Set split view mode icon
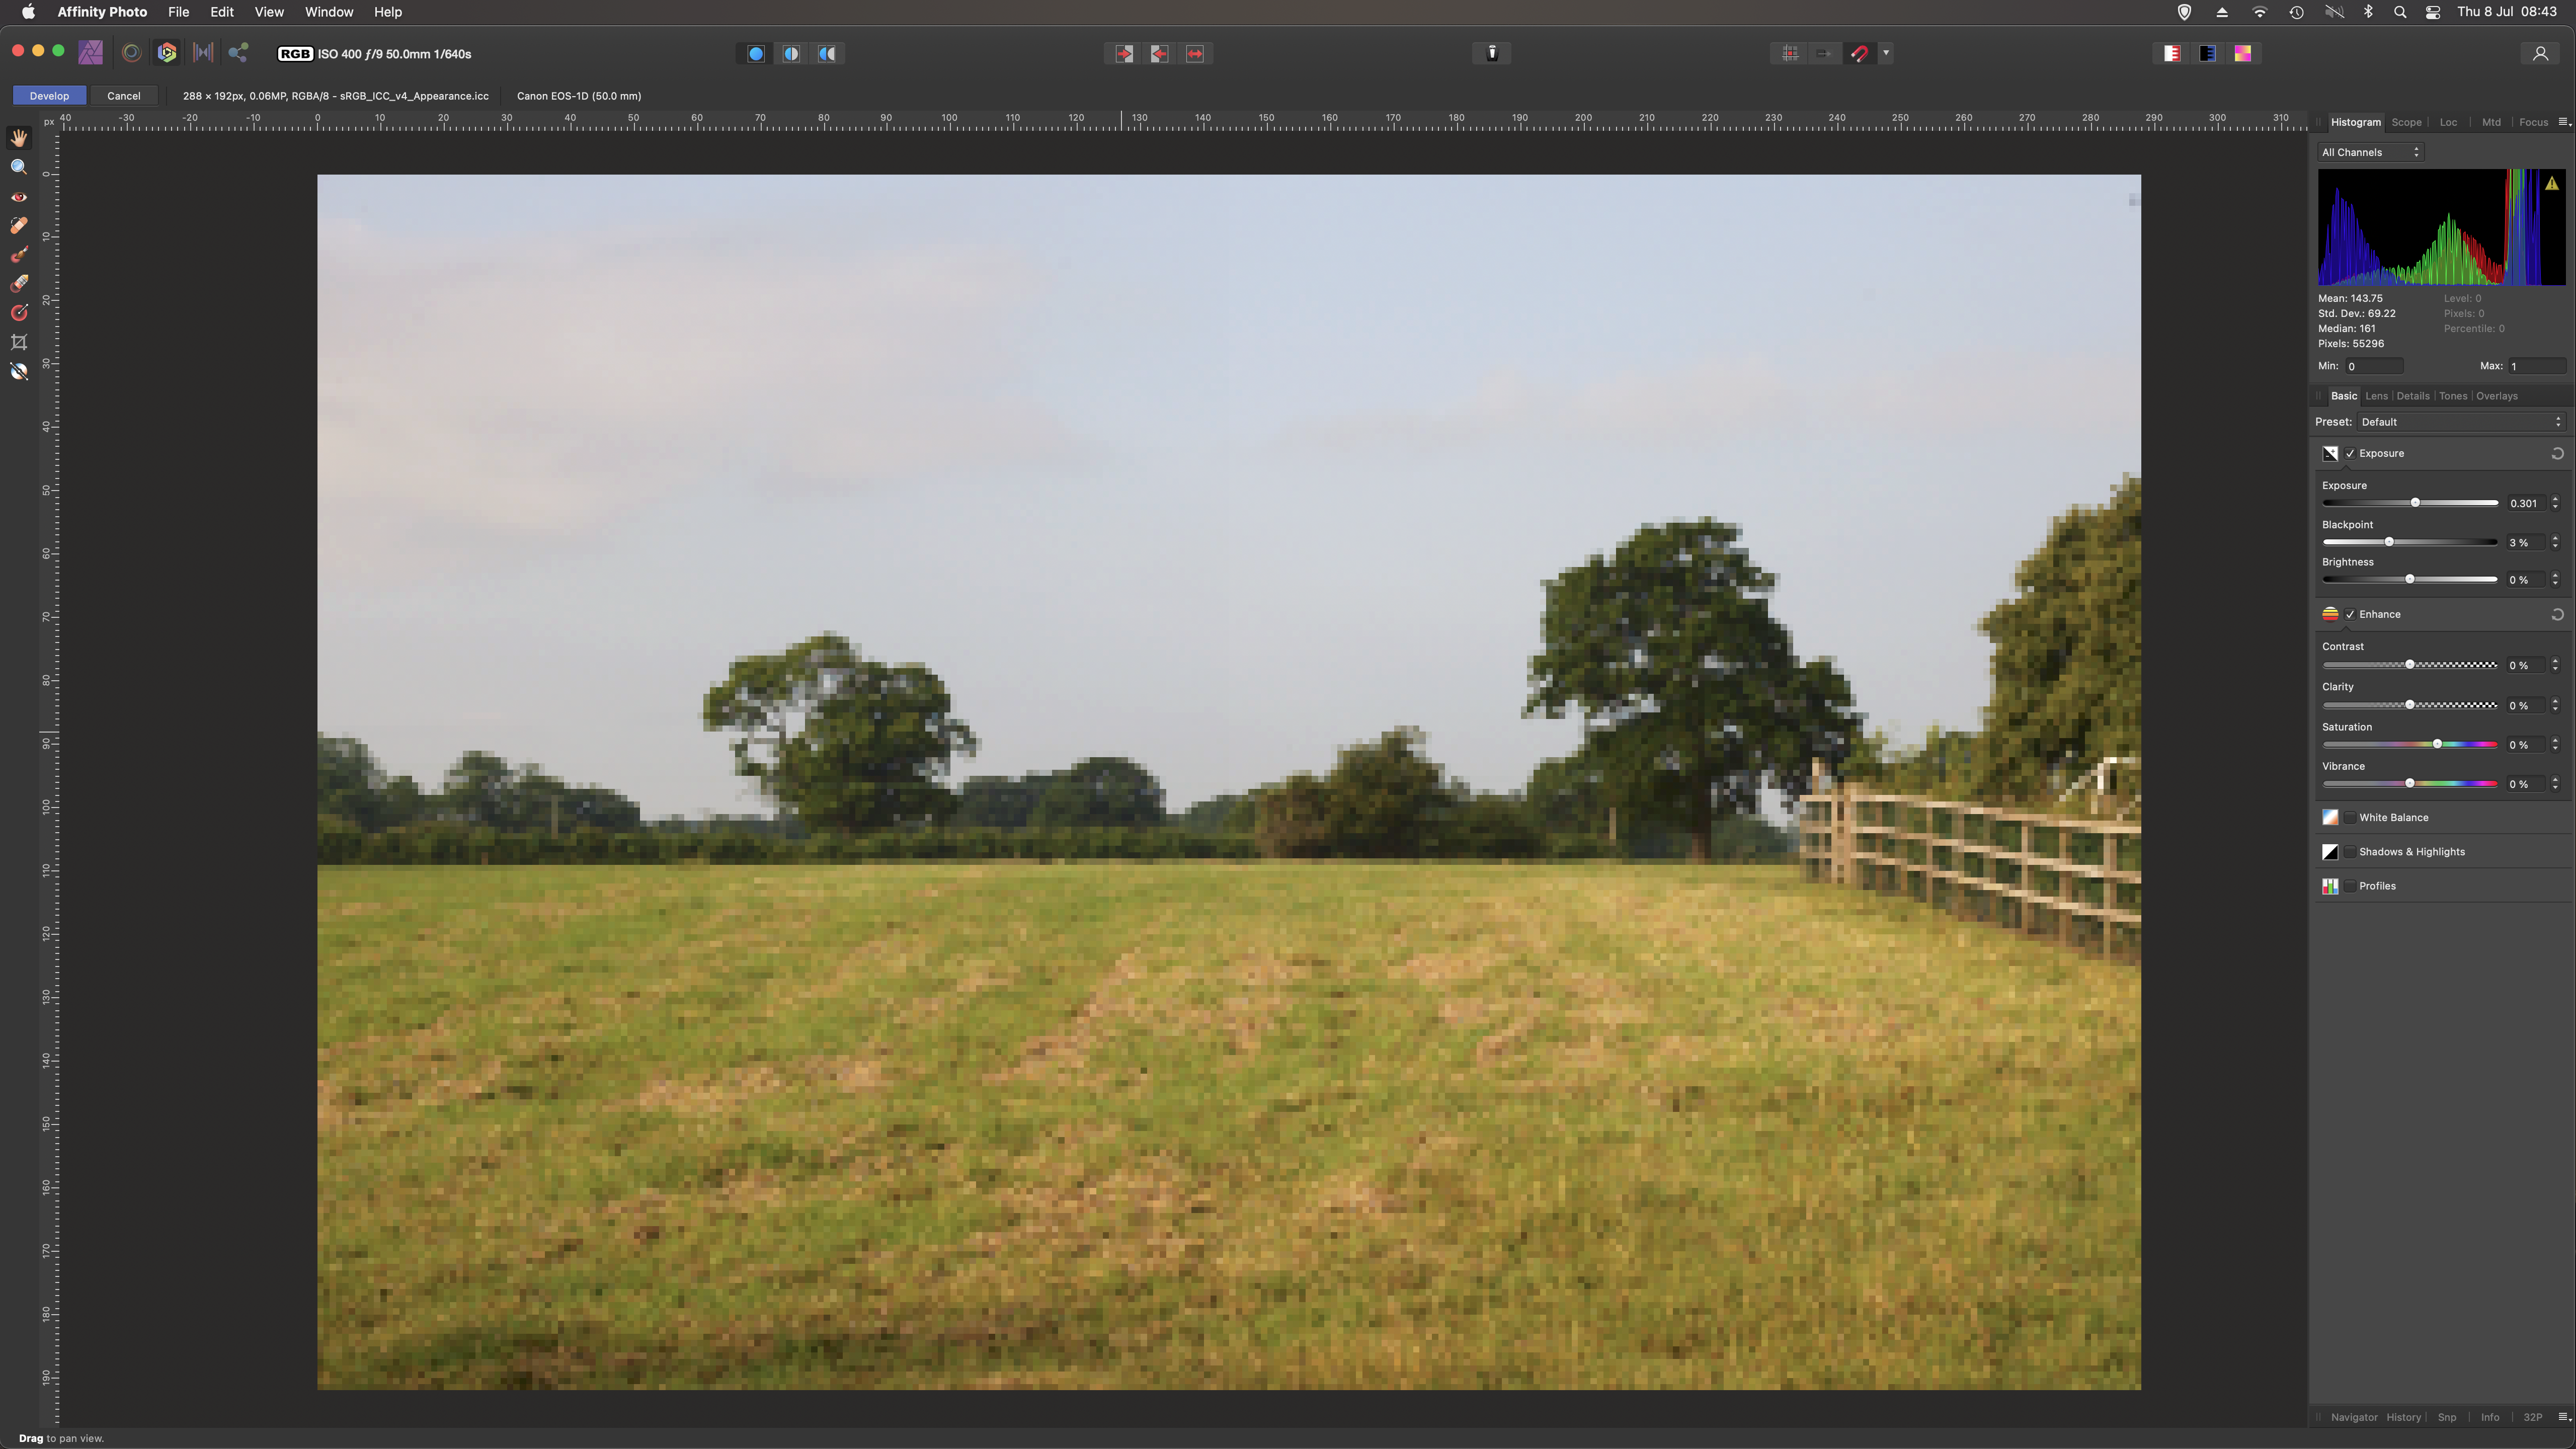 point(791,54)
